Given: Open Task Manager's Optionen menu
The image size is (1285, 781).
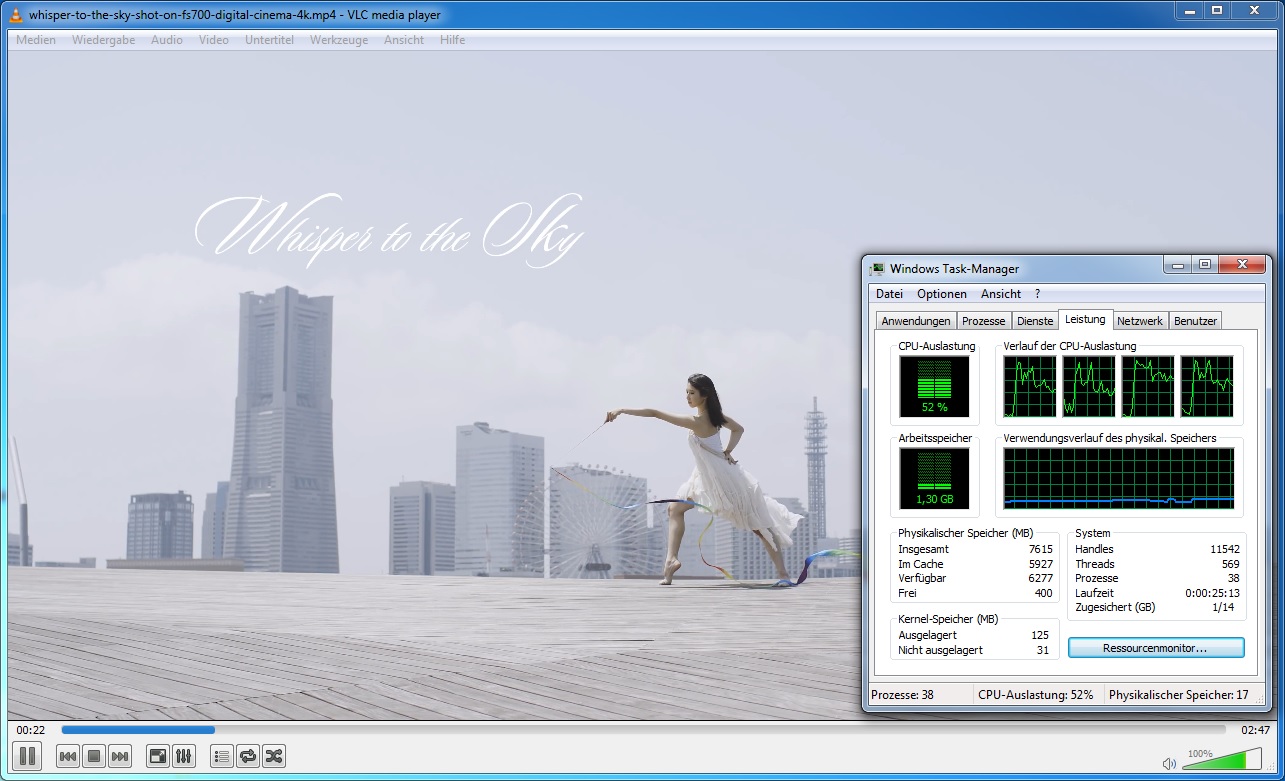Looking at the screenshot, I should click(x=942, y=294).
